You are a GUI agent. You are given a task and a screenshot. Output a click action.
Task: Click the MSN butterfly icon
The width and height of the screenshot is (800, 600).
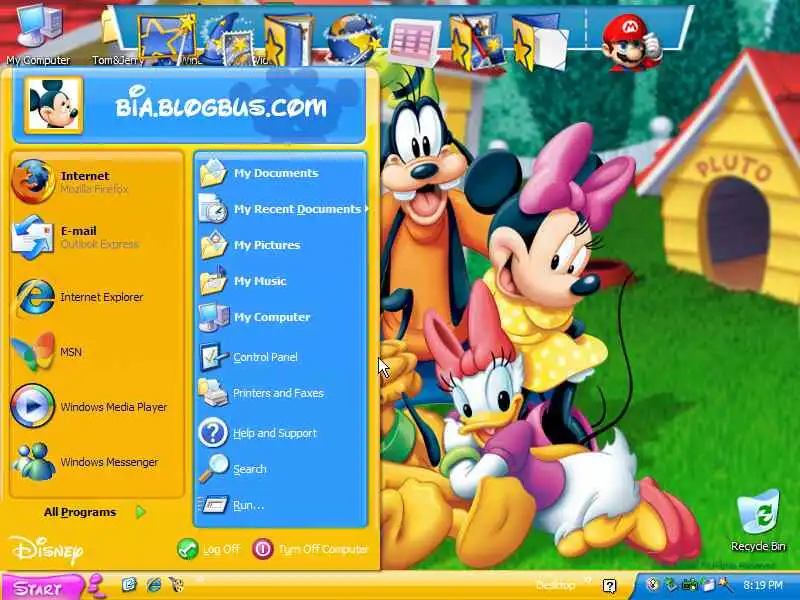(33, 352)
